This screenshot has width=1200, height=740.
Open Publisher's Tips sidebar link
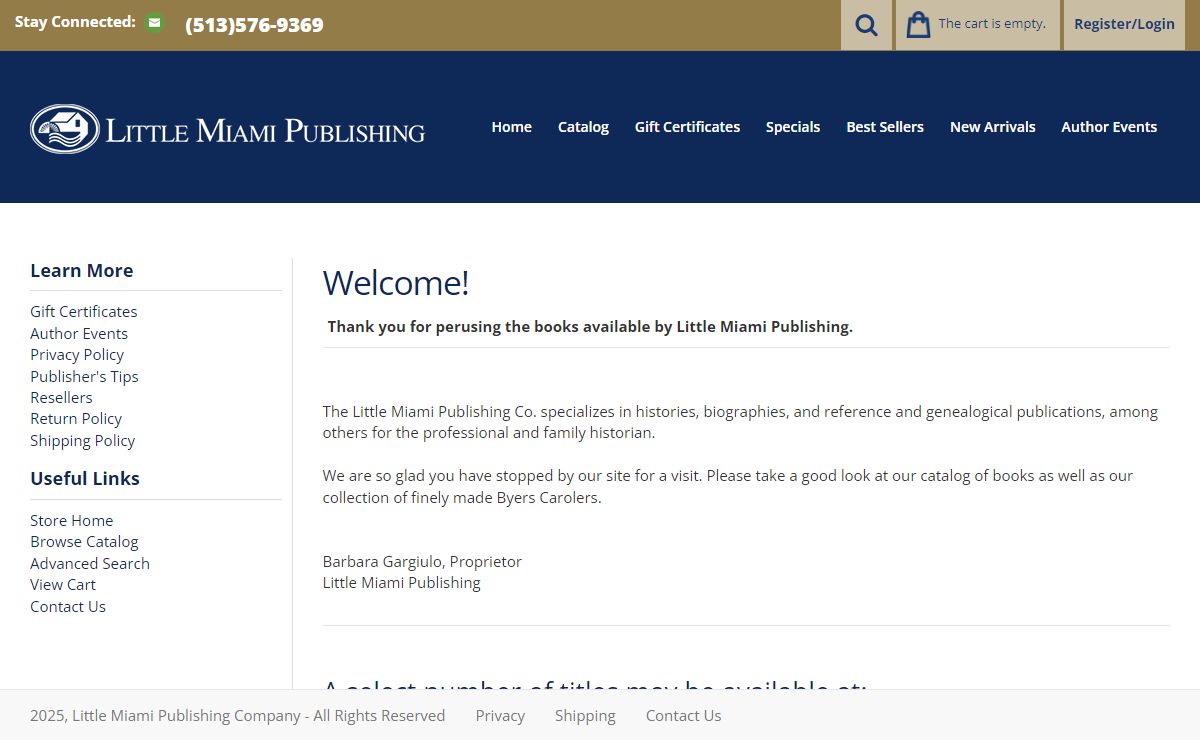(84, 377)
